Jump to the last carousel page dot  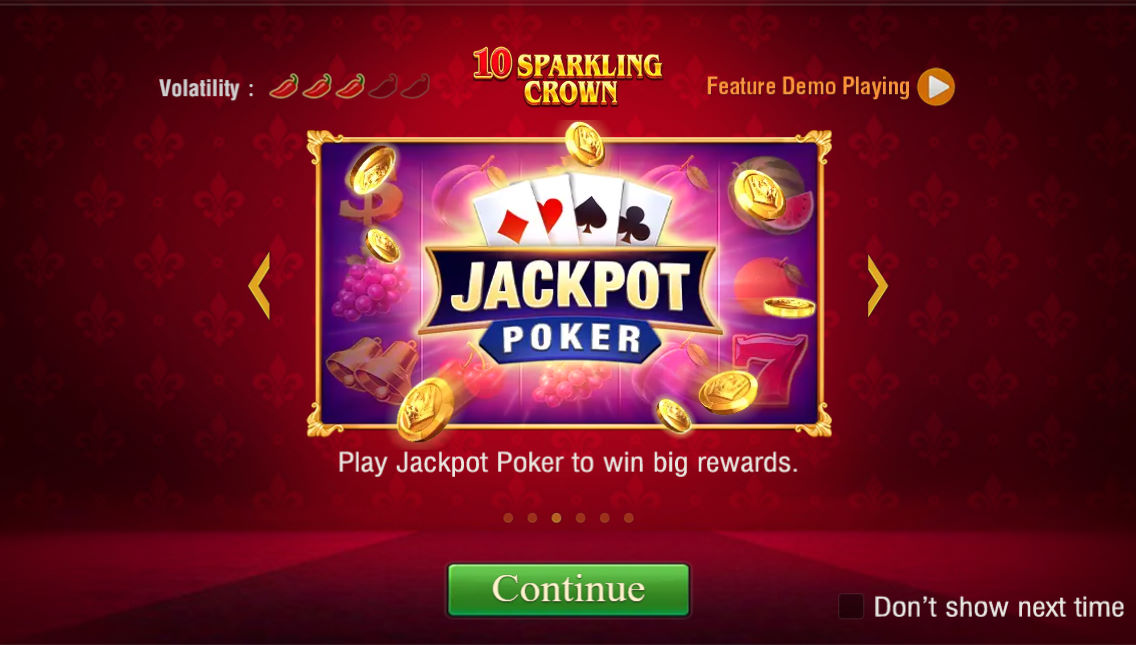[628, 517]
